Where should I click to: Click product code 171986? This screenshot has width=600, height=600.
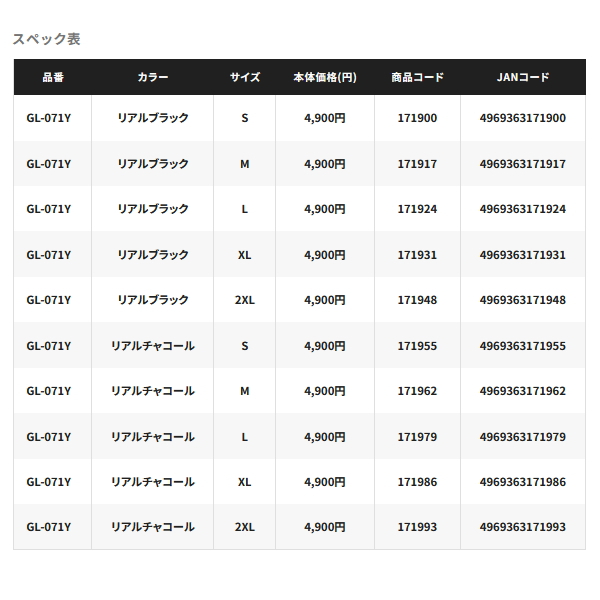[x=417, y=482]
